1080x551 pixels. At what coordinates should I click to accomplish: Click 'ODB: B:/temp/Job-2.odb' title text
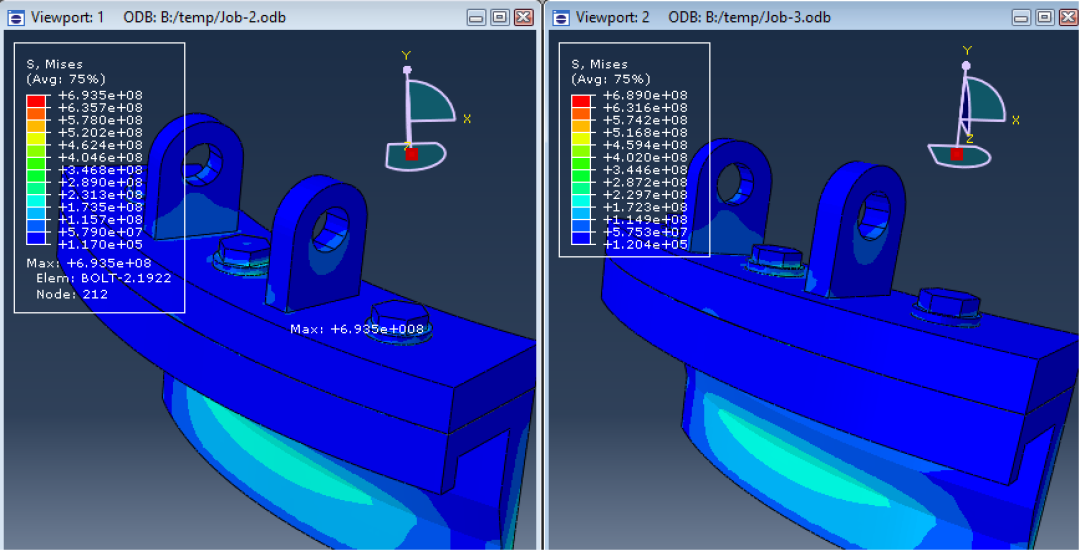(205, 17)
